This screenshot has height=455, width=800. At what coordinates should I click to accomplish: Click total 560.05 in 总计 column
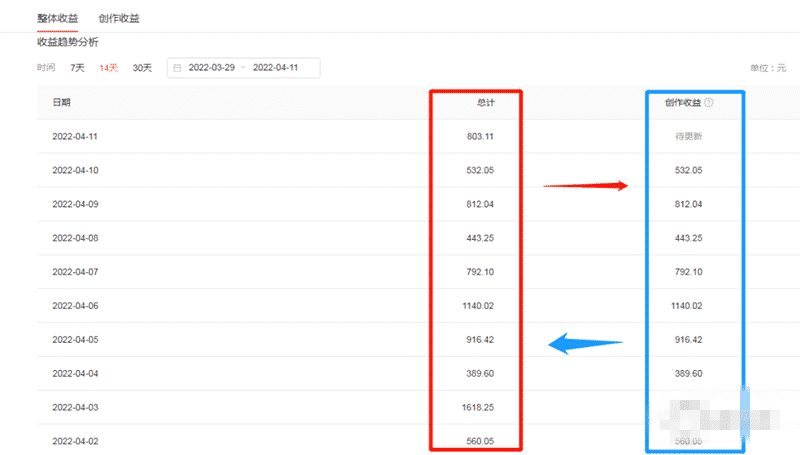(x=480, y=441)
